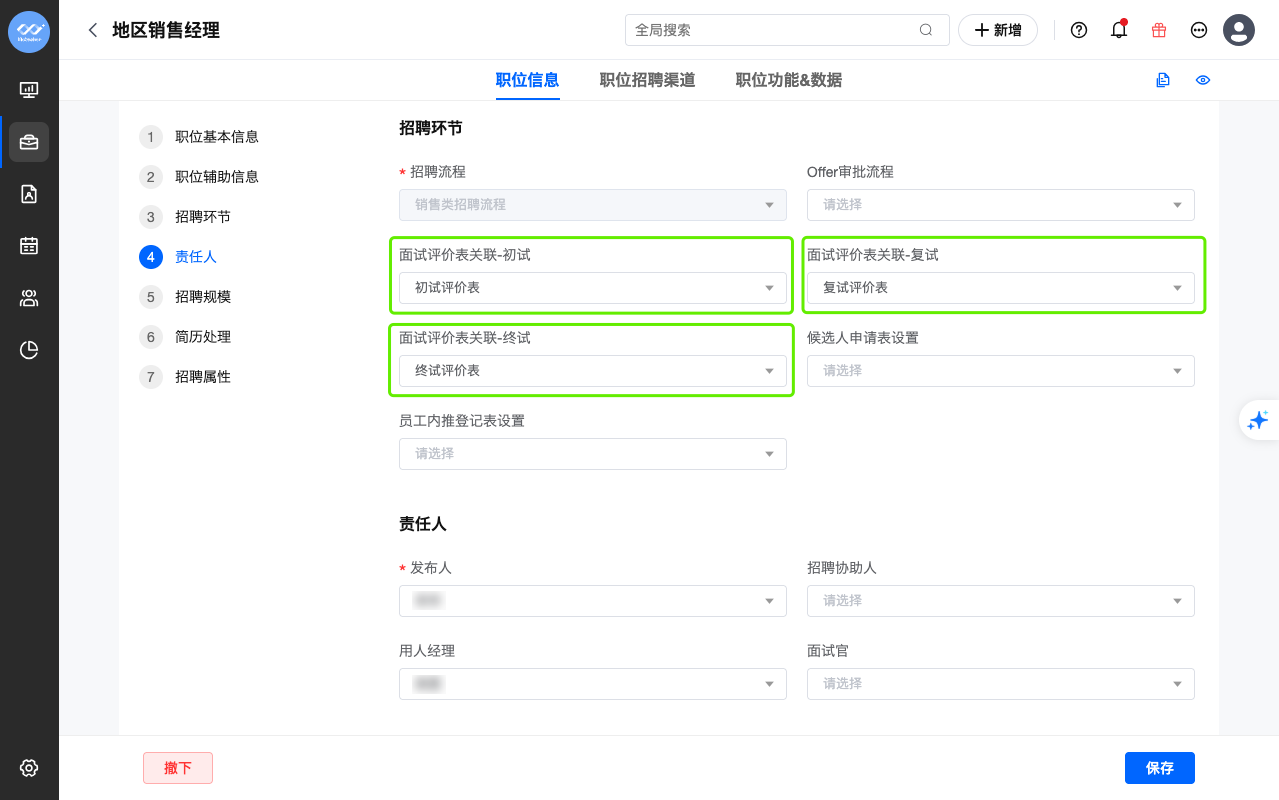Click the pie chart reports icon
Viewport: 1279px width, 800px height.
(x=29, y=349)
